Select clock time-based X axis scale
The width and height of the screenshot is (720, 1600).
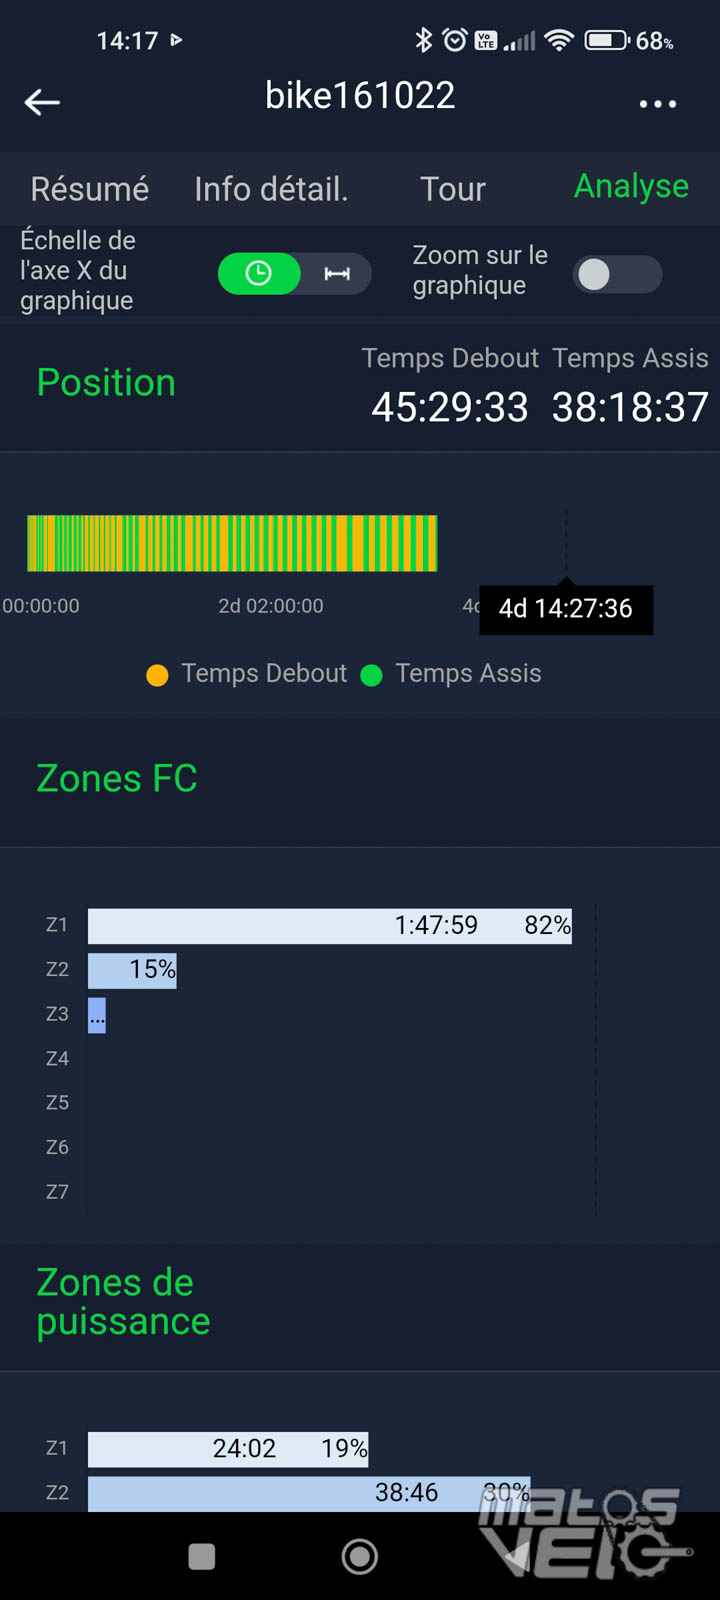coord(259,274)
